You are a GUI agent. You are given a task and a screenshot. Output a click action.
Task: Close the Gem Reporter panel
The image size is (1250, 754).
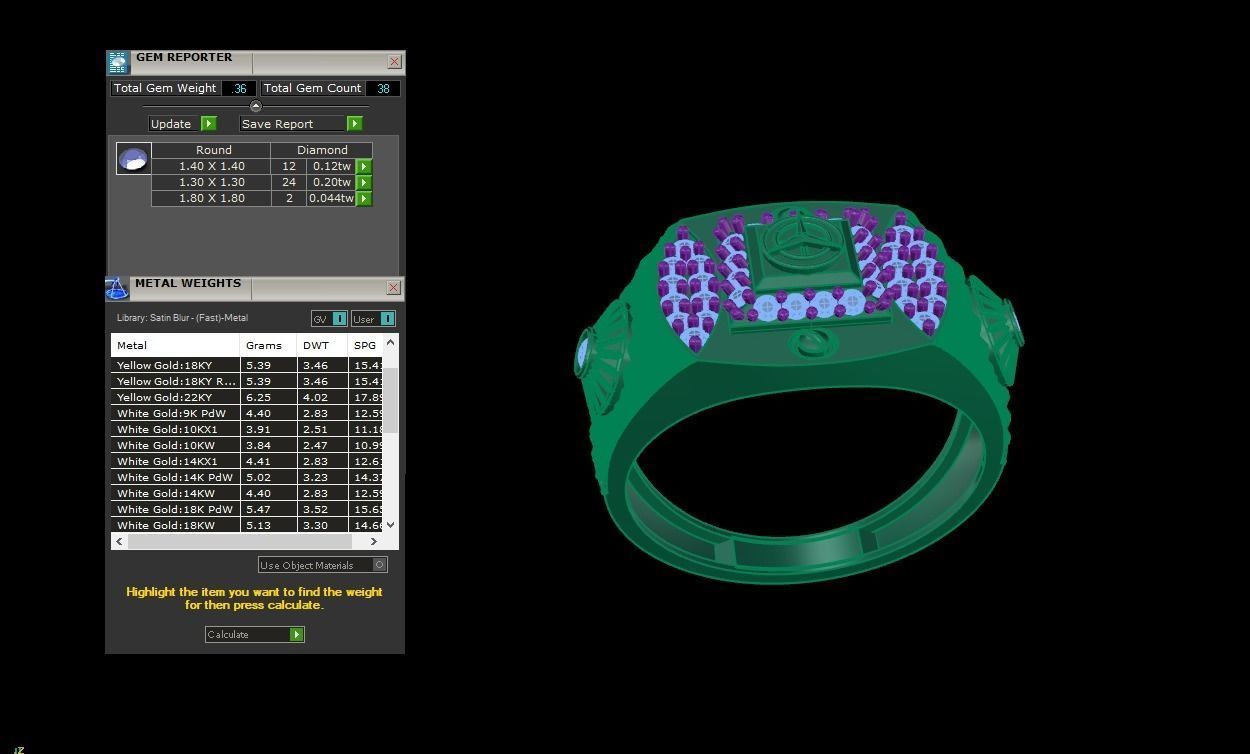click(x=394, y=62)
